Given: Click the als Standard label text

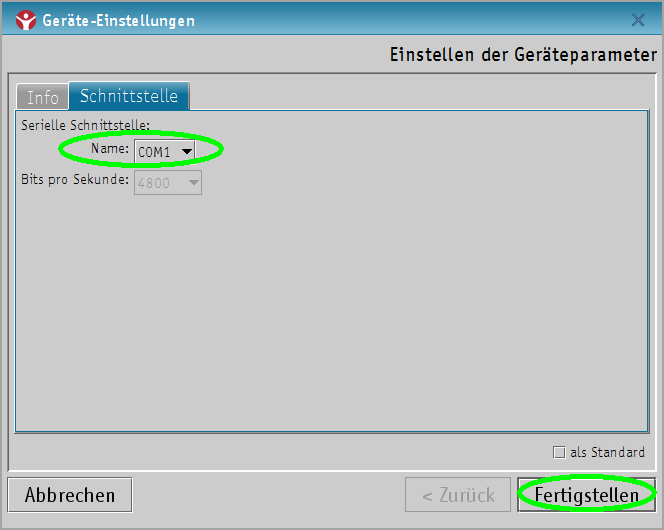Looking at the screenshot, I should coord(607,452).
